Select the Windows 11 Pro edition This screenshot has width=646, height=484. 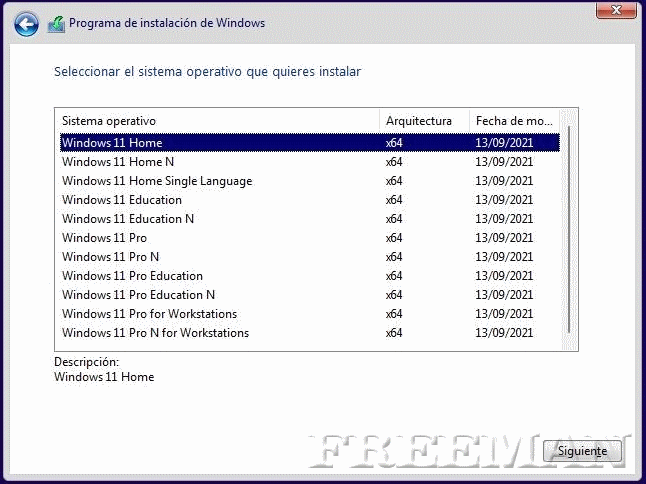(310, 238)
